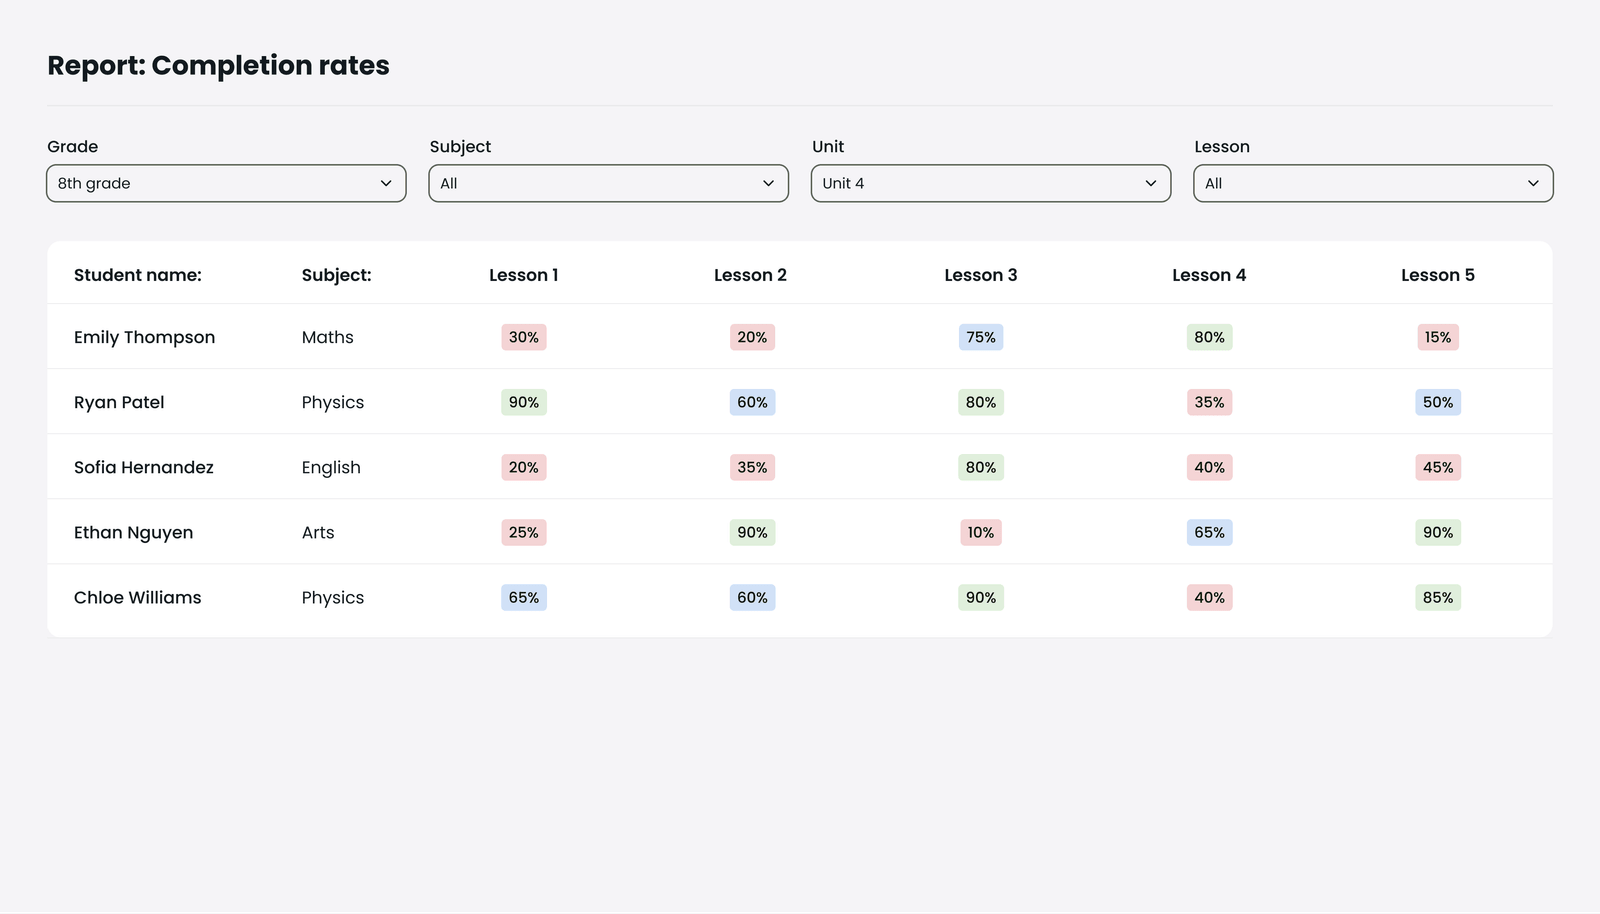Click Sofia Hernandez's name
The image size is (1600, 914).
[144, 467]
